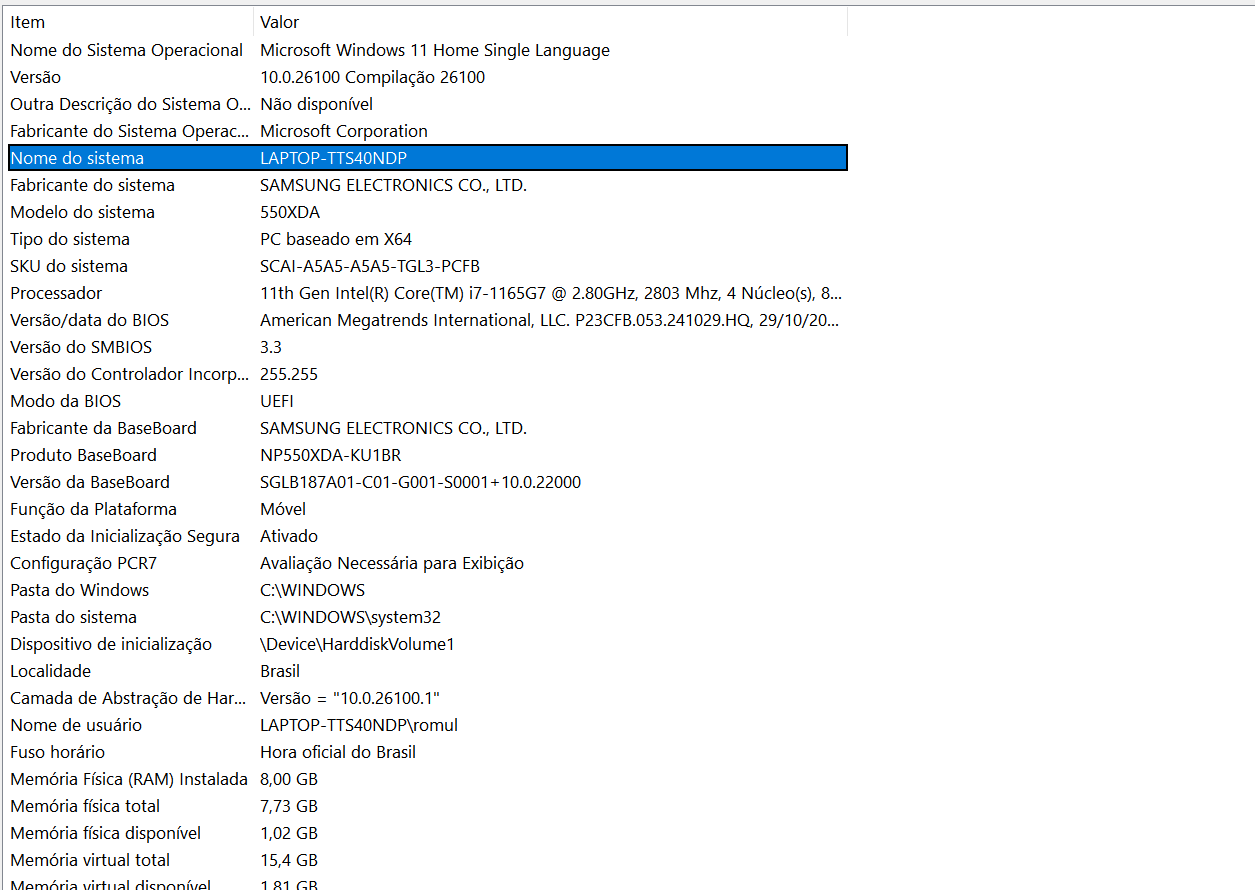Select the "Versão do SMBIOS" row
Screen dimensions: 1255x890
[x=428, y=347]
